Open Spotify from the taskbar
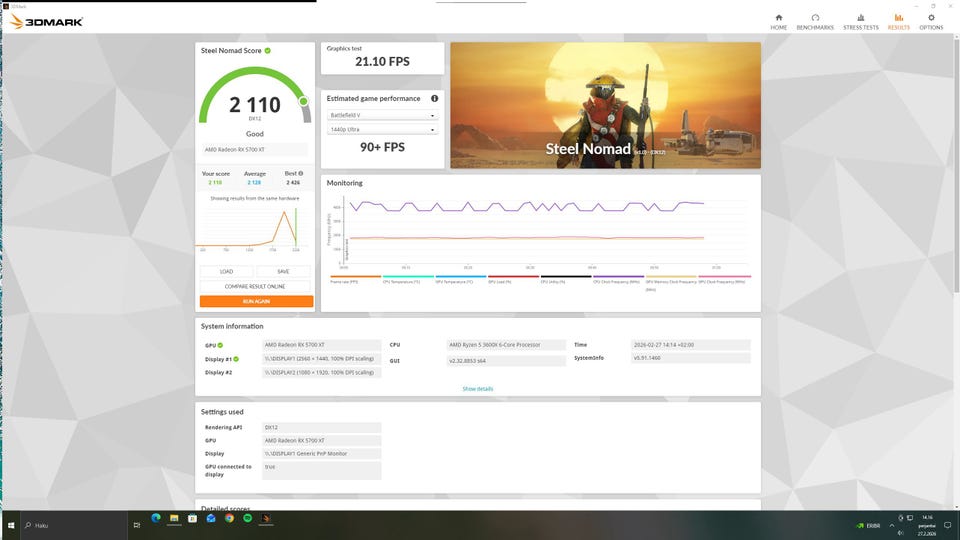 (x=247, y=519)
